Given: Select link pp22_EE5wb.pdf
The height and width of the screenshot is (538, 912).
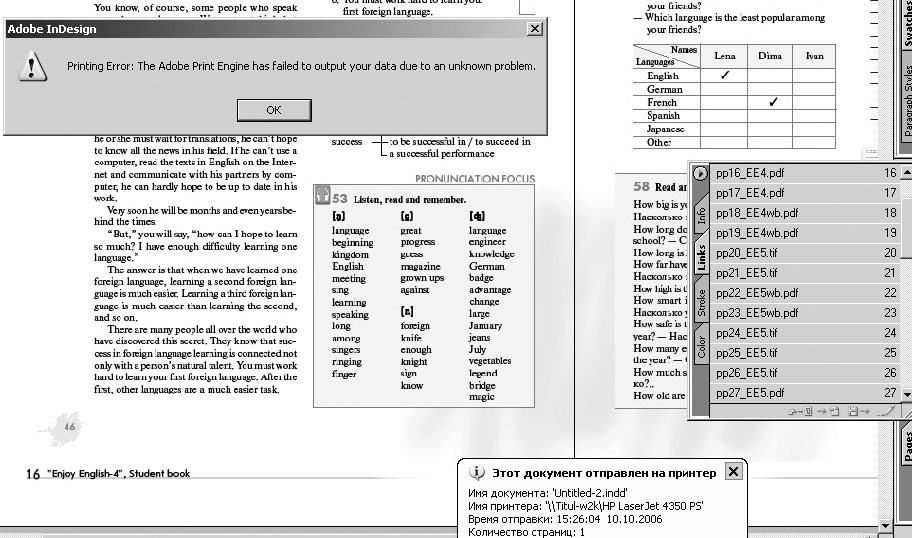Looking at the screenshot, I should click(x=806, y=293).
